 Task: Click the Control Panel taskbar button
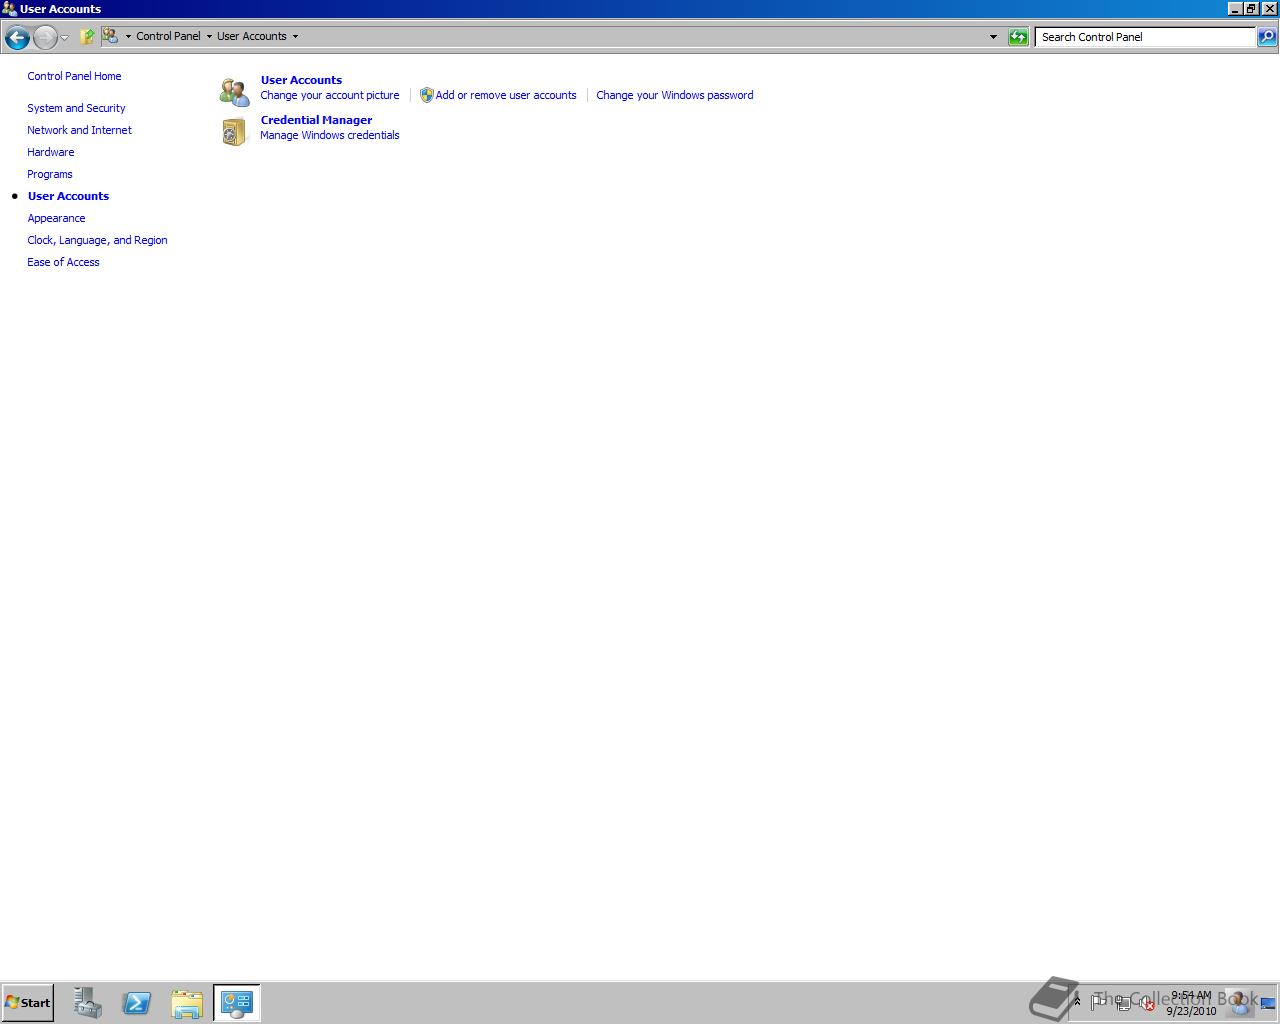pos(237,1003)
